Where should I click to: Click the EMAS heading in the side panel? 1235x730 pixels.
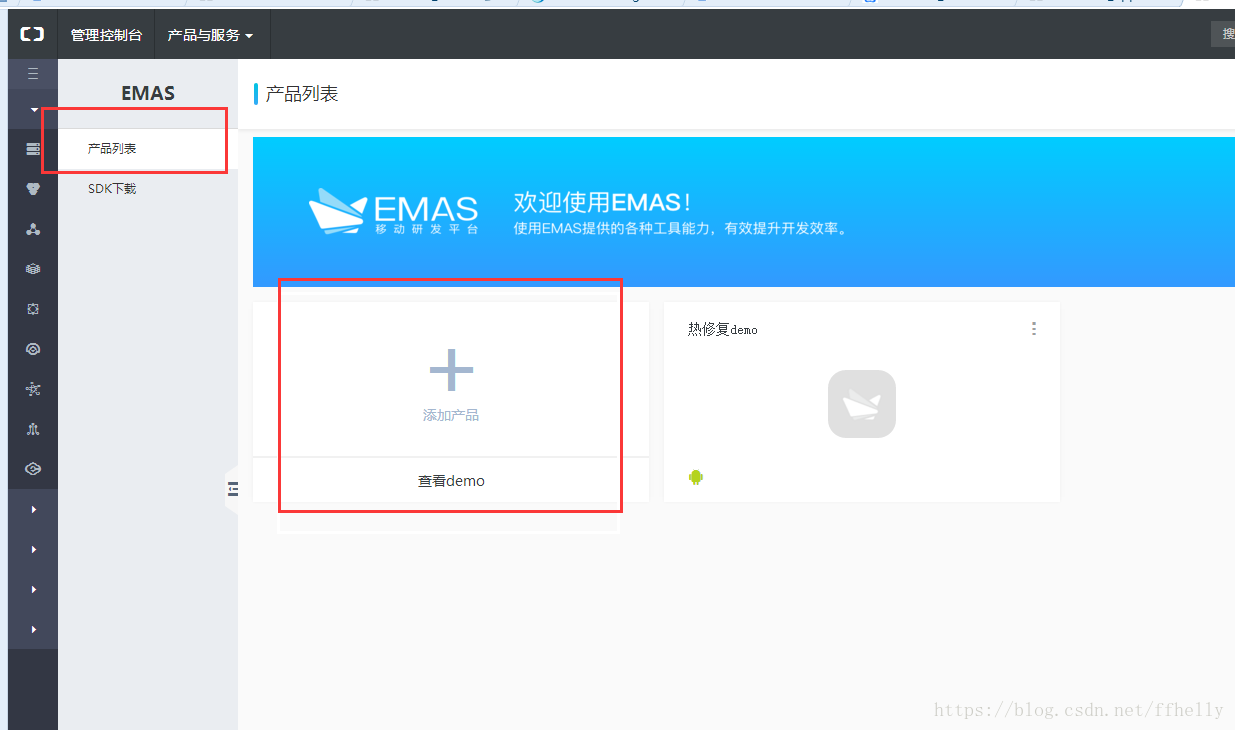click(148, 93)
